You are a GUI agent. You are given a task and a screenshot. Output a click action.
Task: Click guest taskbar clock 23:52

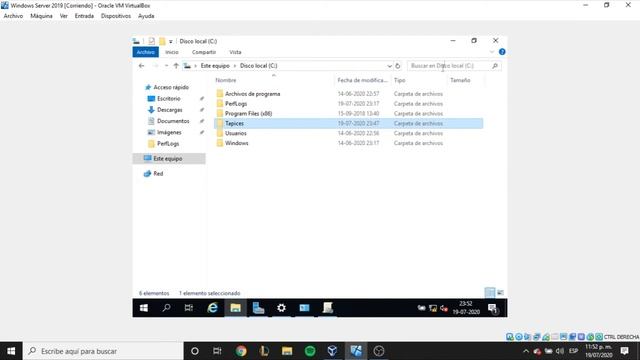pyautogui.click(x=466, y=308)
